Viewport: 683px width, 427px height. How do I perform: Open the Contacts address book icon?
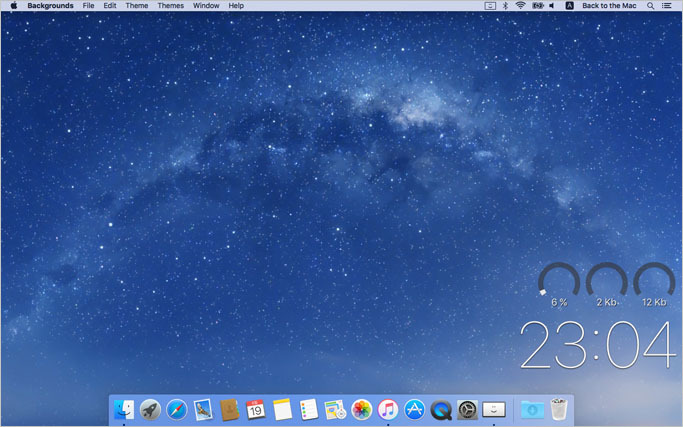pos(230,410)
